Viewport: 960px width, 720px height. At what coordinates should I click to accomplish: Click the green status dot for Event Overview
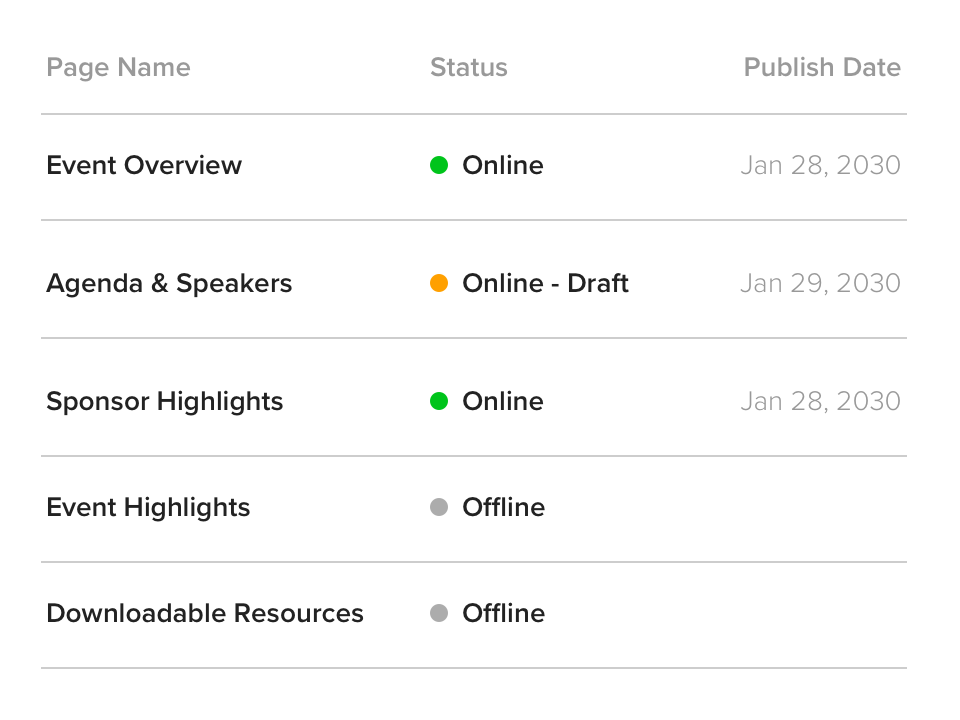pyautogui.click(x=438, y=165)
